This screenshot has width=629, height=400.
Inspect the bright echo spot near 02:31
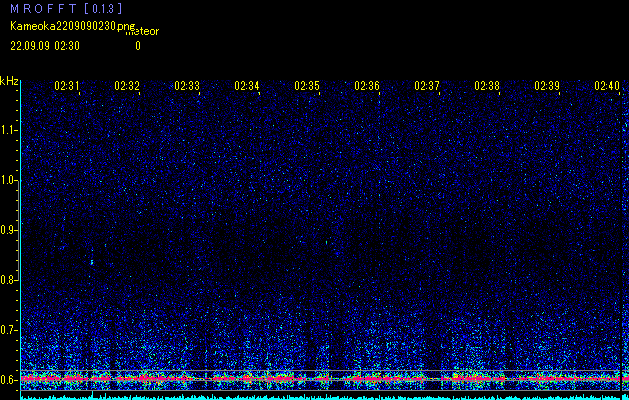point(92,262)
